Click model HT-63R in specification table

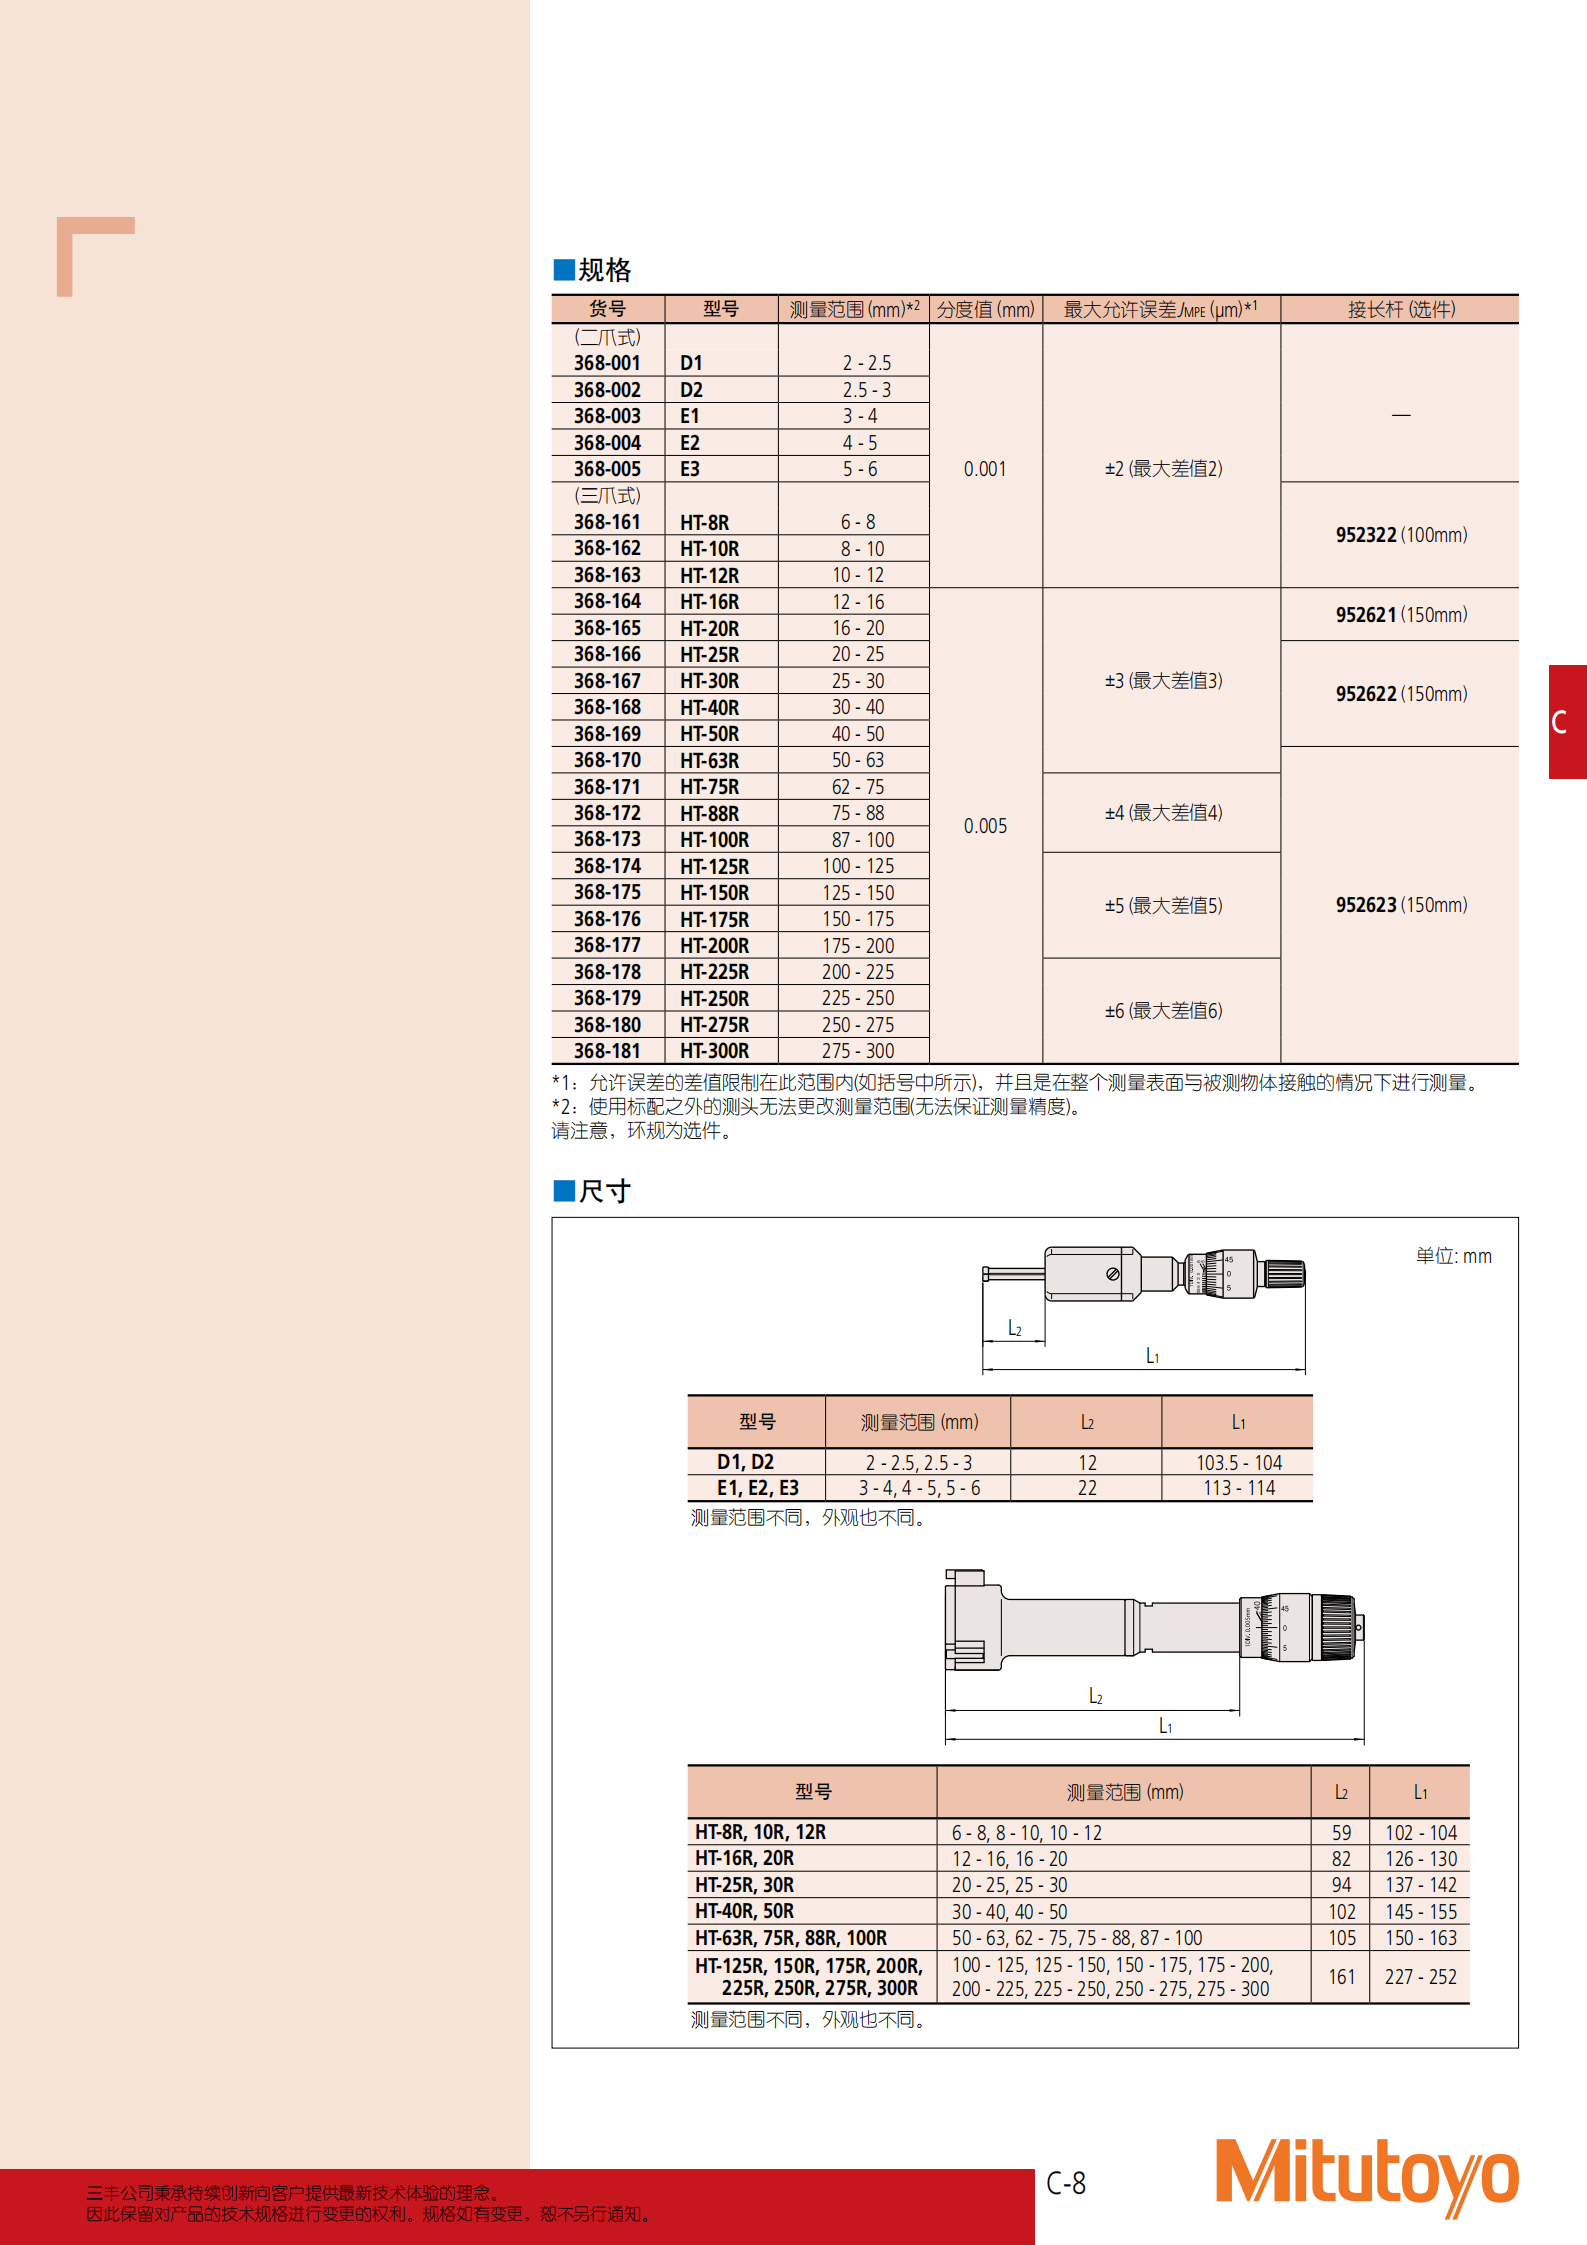pyautogui.click(x=710, y=760)
